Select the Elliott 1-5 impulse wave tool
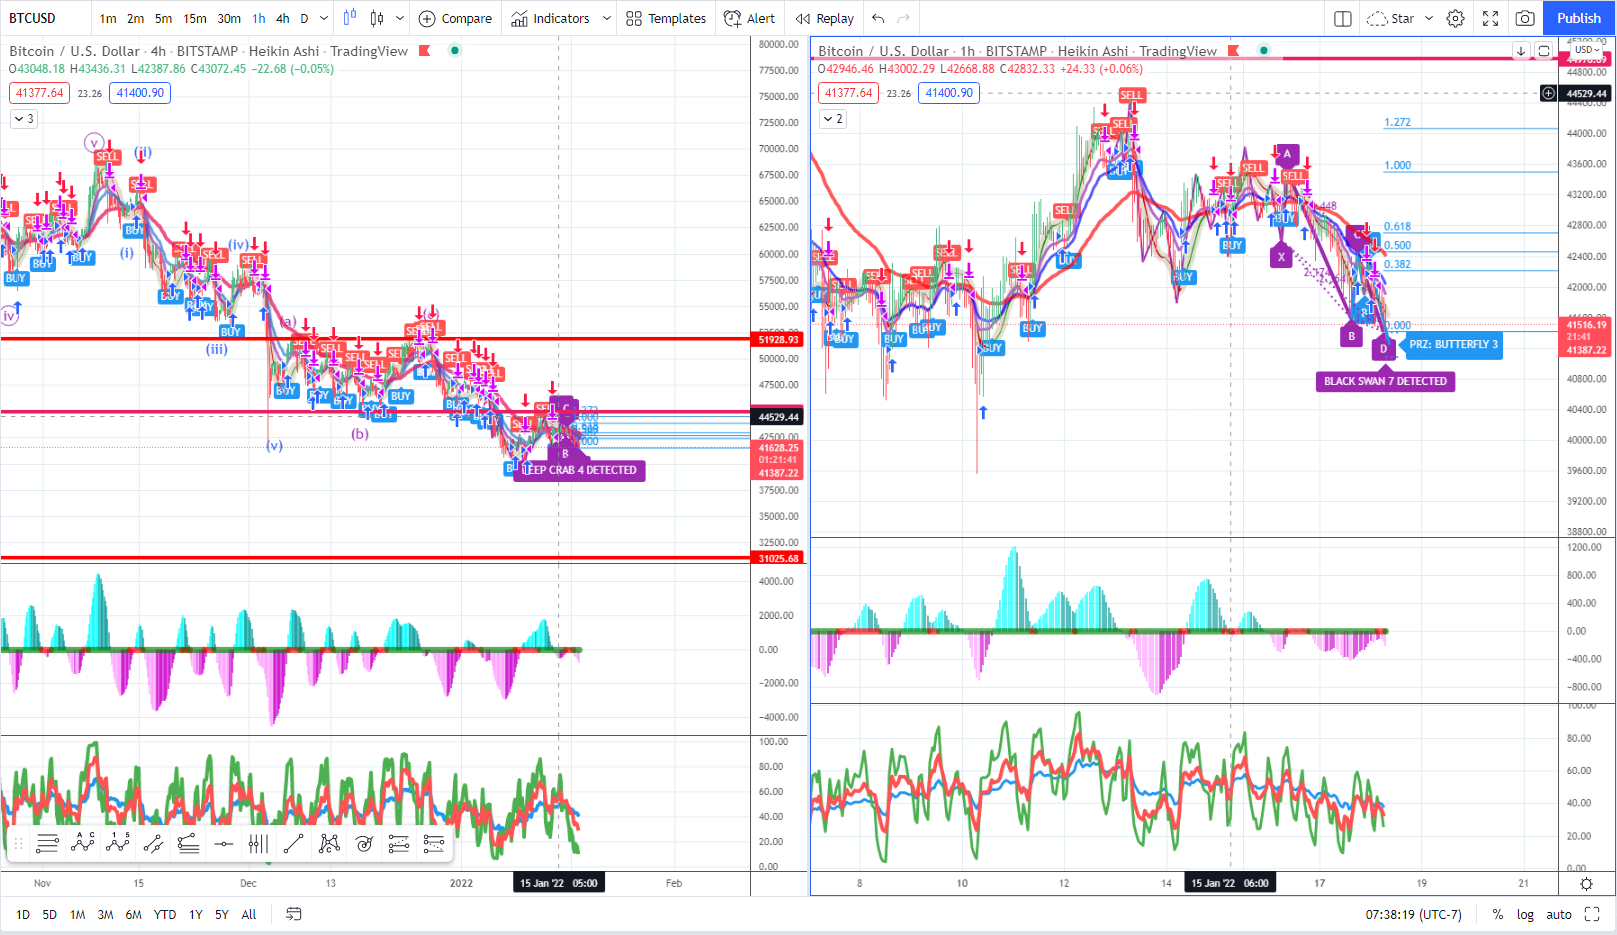 pos(118,844)
